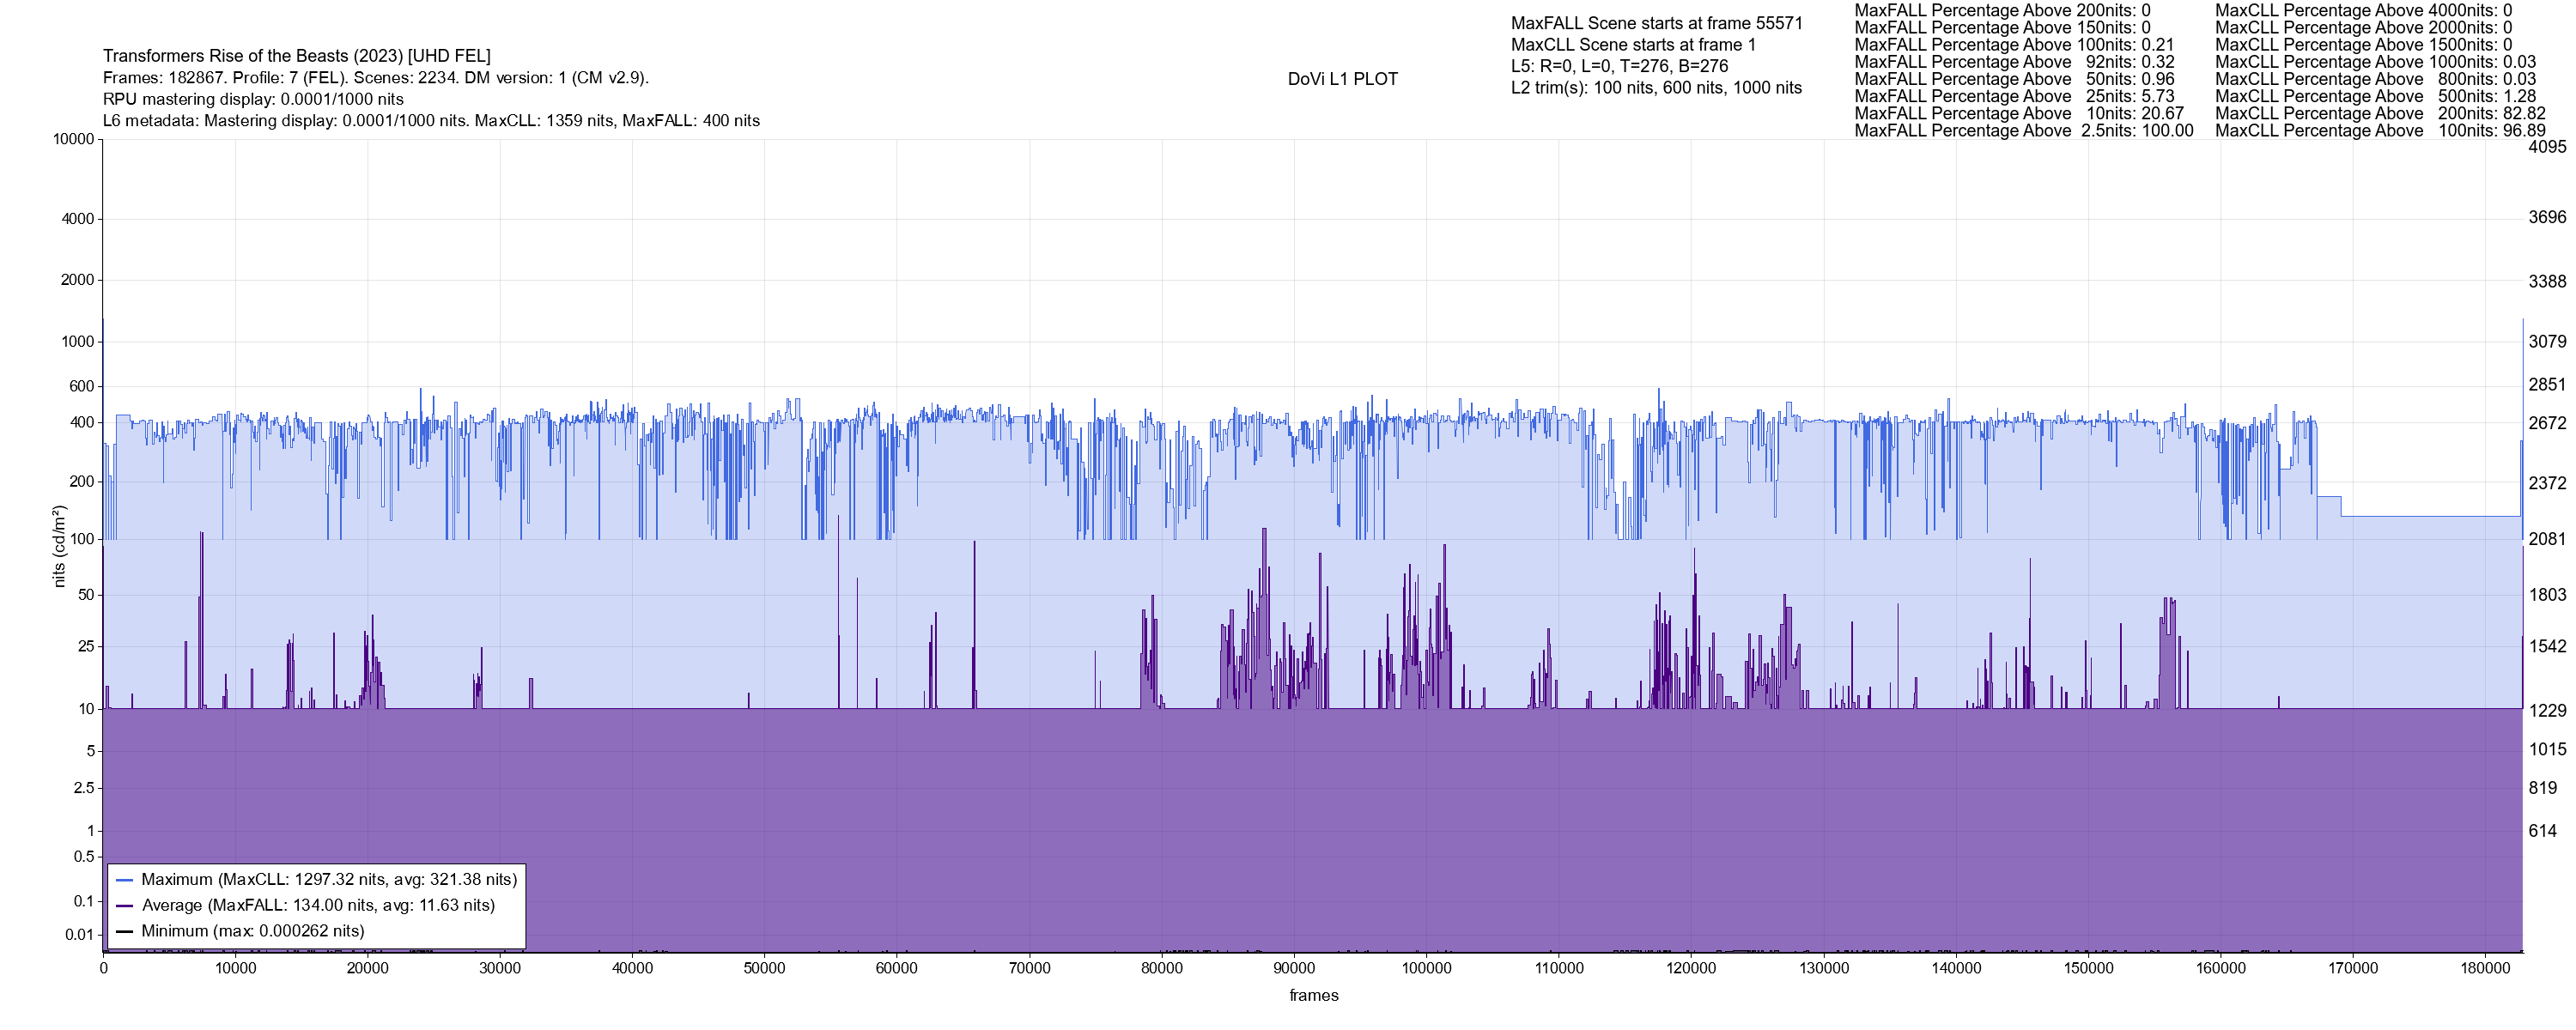The width and height of the screenshot is (2576, 1030).
Task: Click 'MaxCLL Percentage Above 200nits: 82.82' line
Action: point(2379,114)
